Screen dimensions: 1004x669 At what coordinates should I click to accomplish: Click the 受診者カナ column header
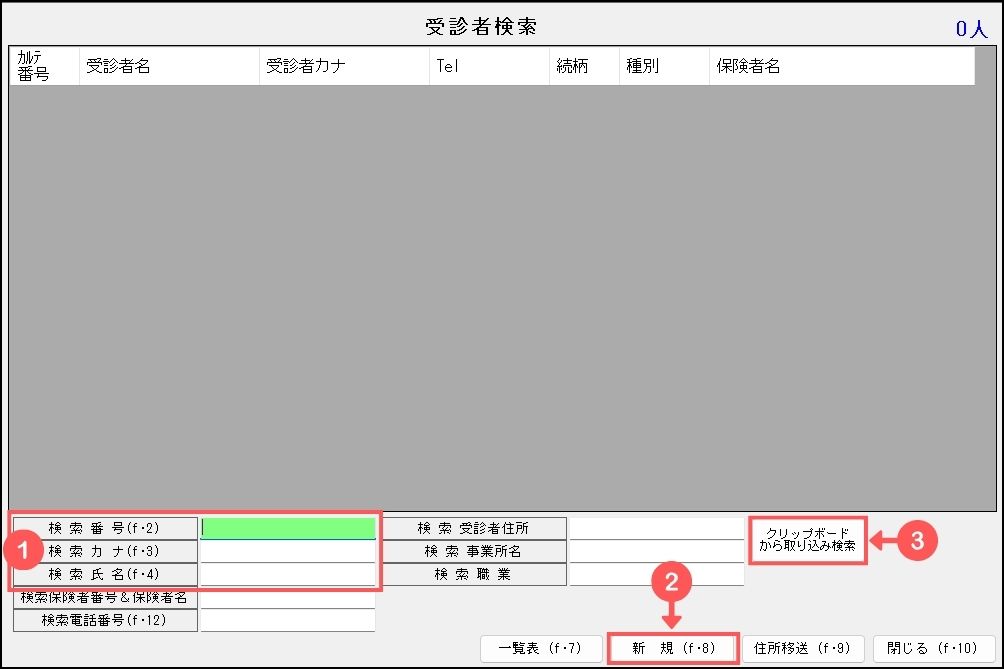[x=344, y=66]
